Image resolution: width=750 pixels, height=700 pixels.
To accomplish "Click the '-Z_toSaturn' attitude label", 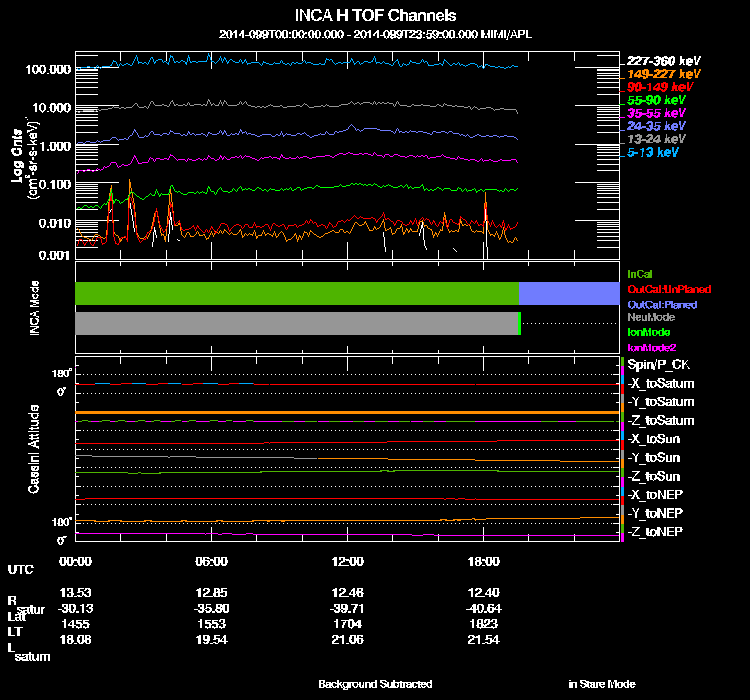I will (661, 421).
